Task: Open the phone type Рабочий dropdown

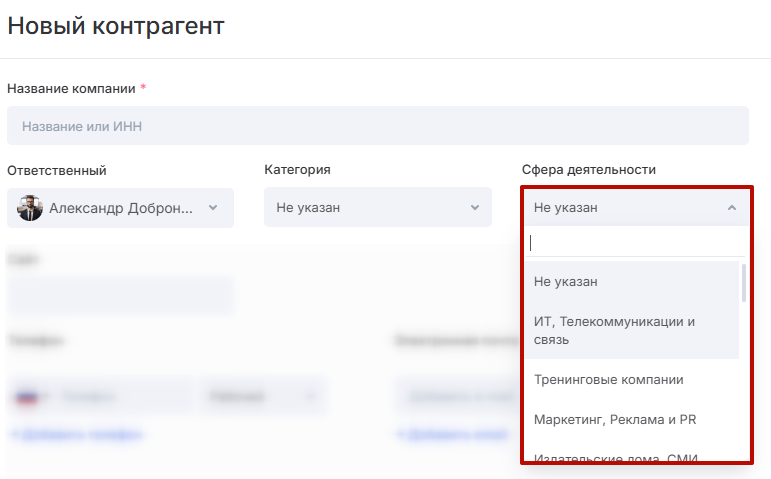Action: (x=264, y=397)
